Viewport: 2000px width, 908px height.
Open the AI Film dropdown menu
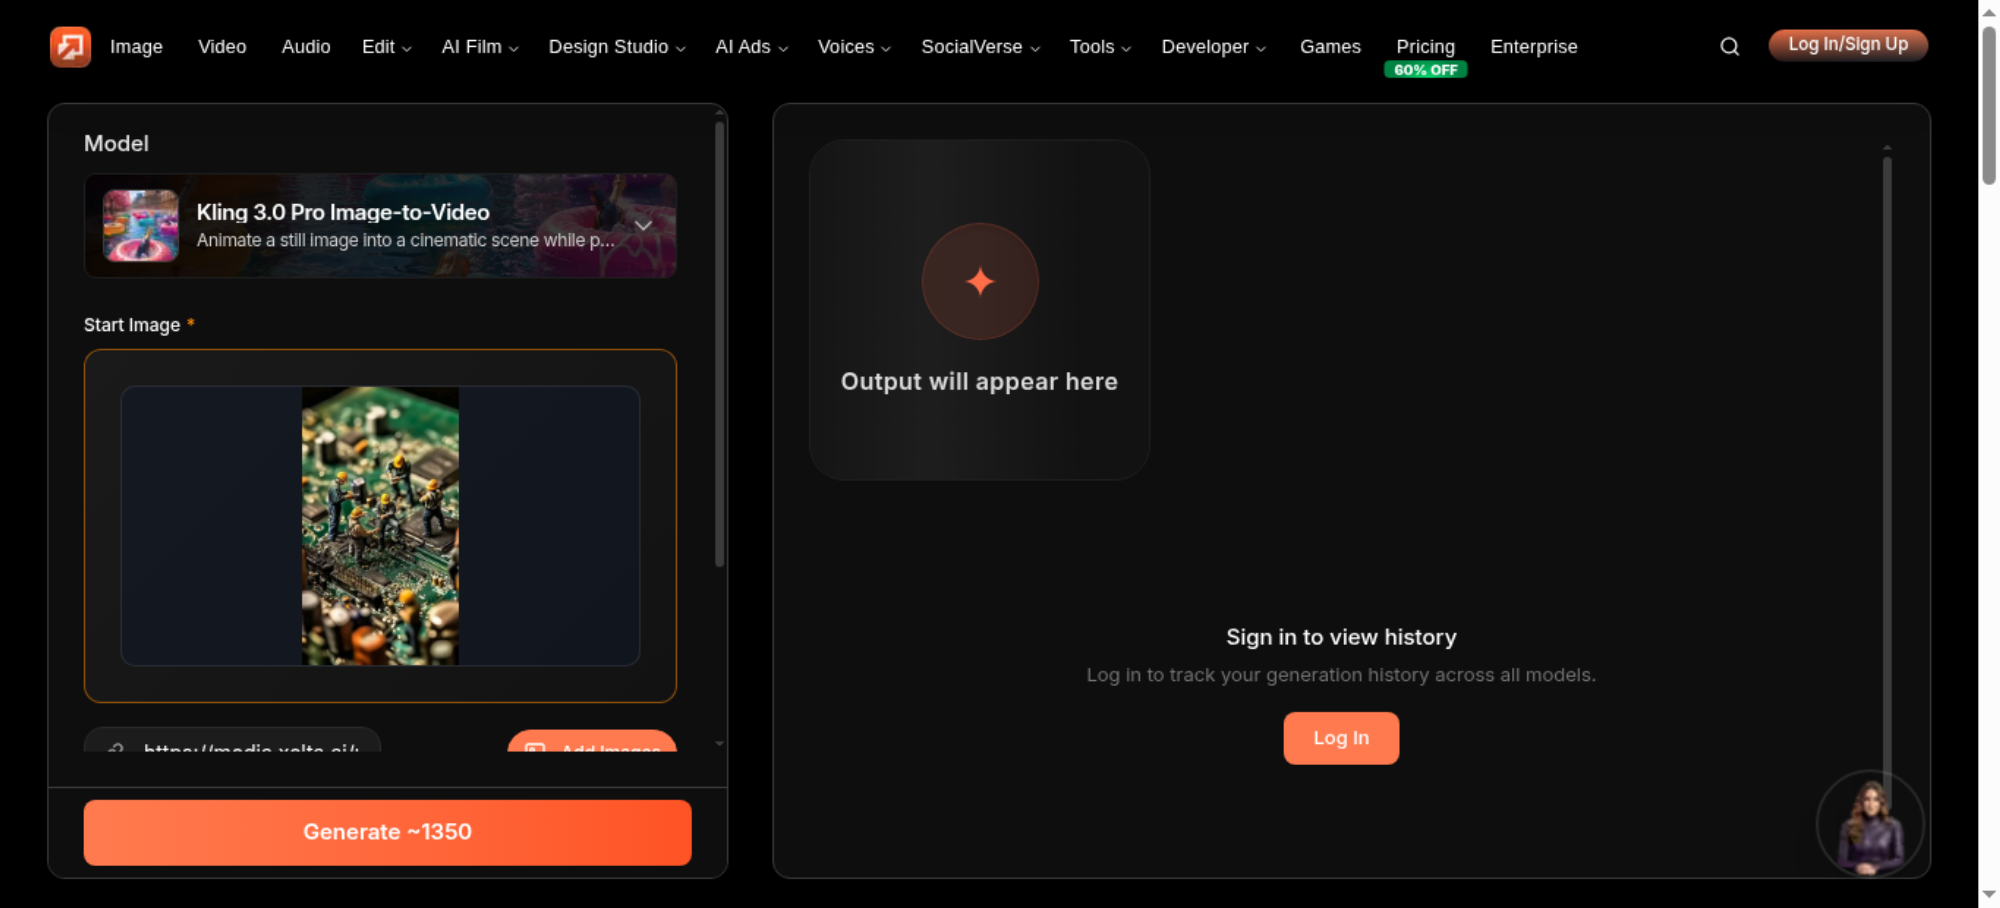[480, 47]
